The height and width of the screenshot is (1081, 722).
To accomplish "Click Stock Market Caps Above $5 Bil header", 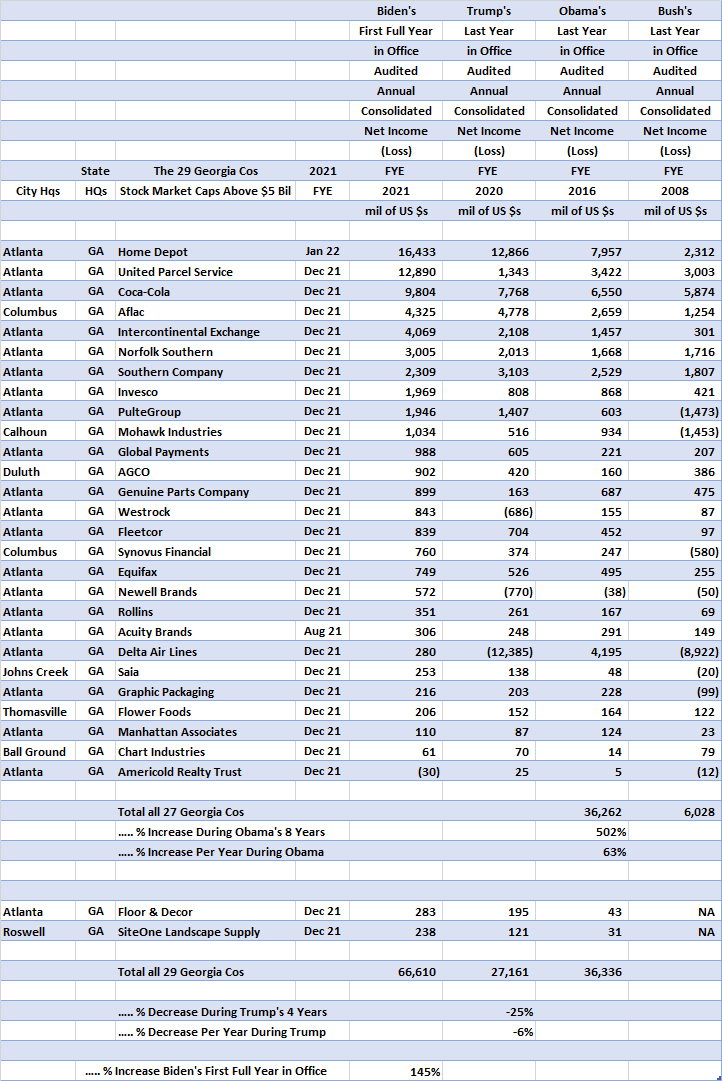I will [x=205, y=191].
